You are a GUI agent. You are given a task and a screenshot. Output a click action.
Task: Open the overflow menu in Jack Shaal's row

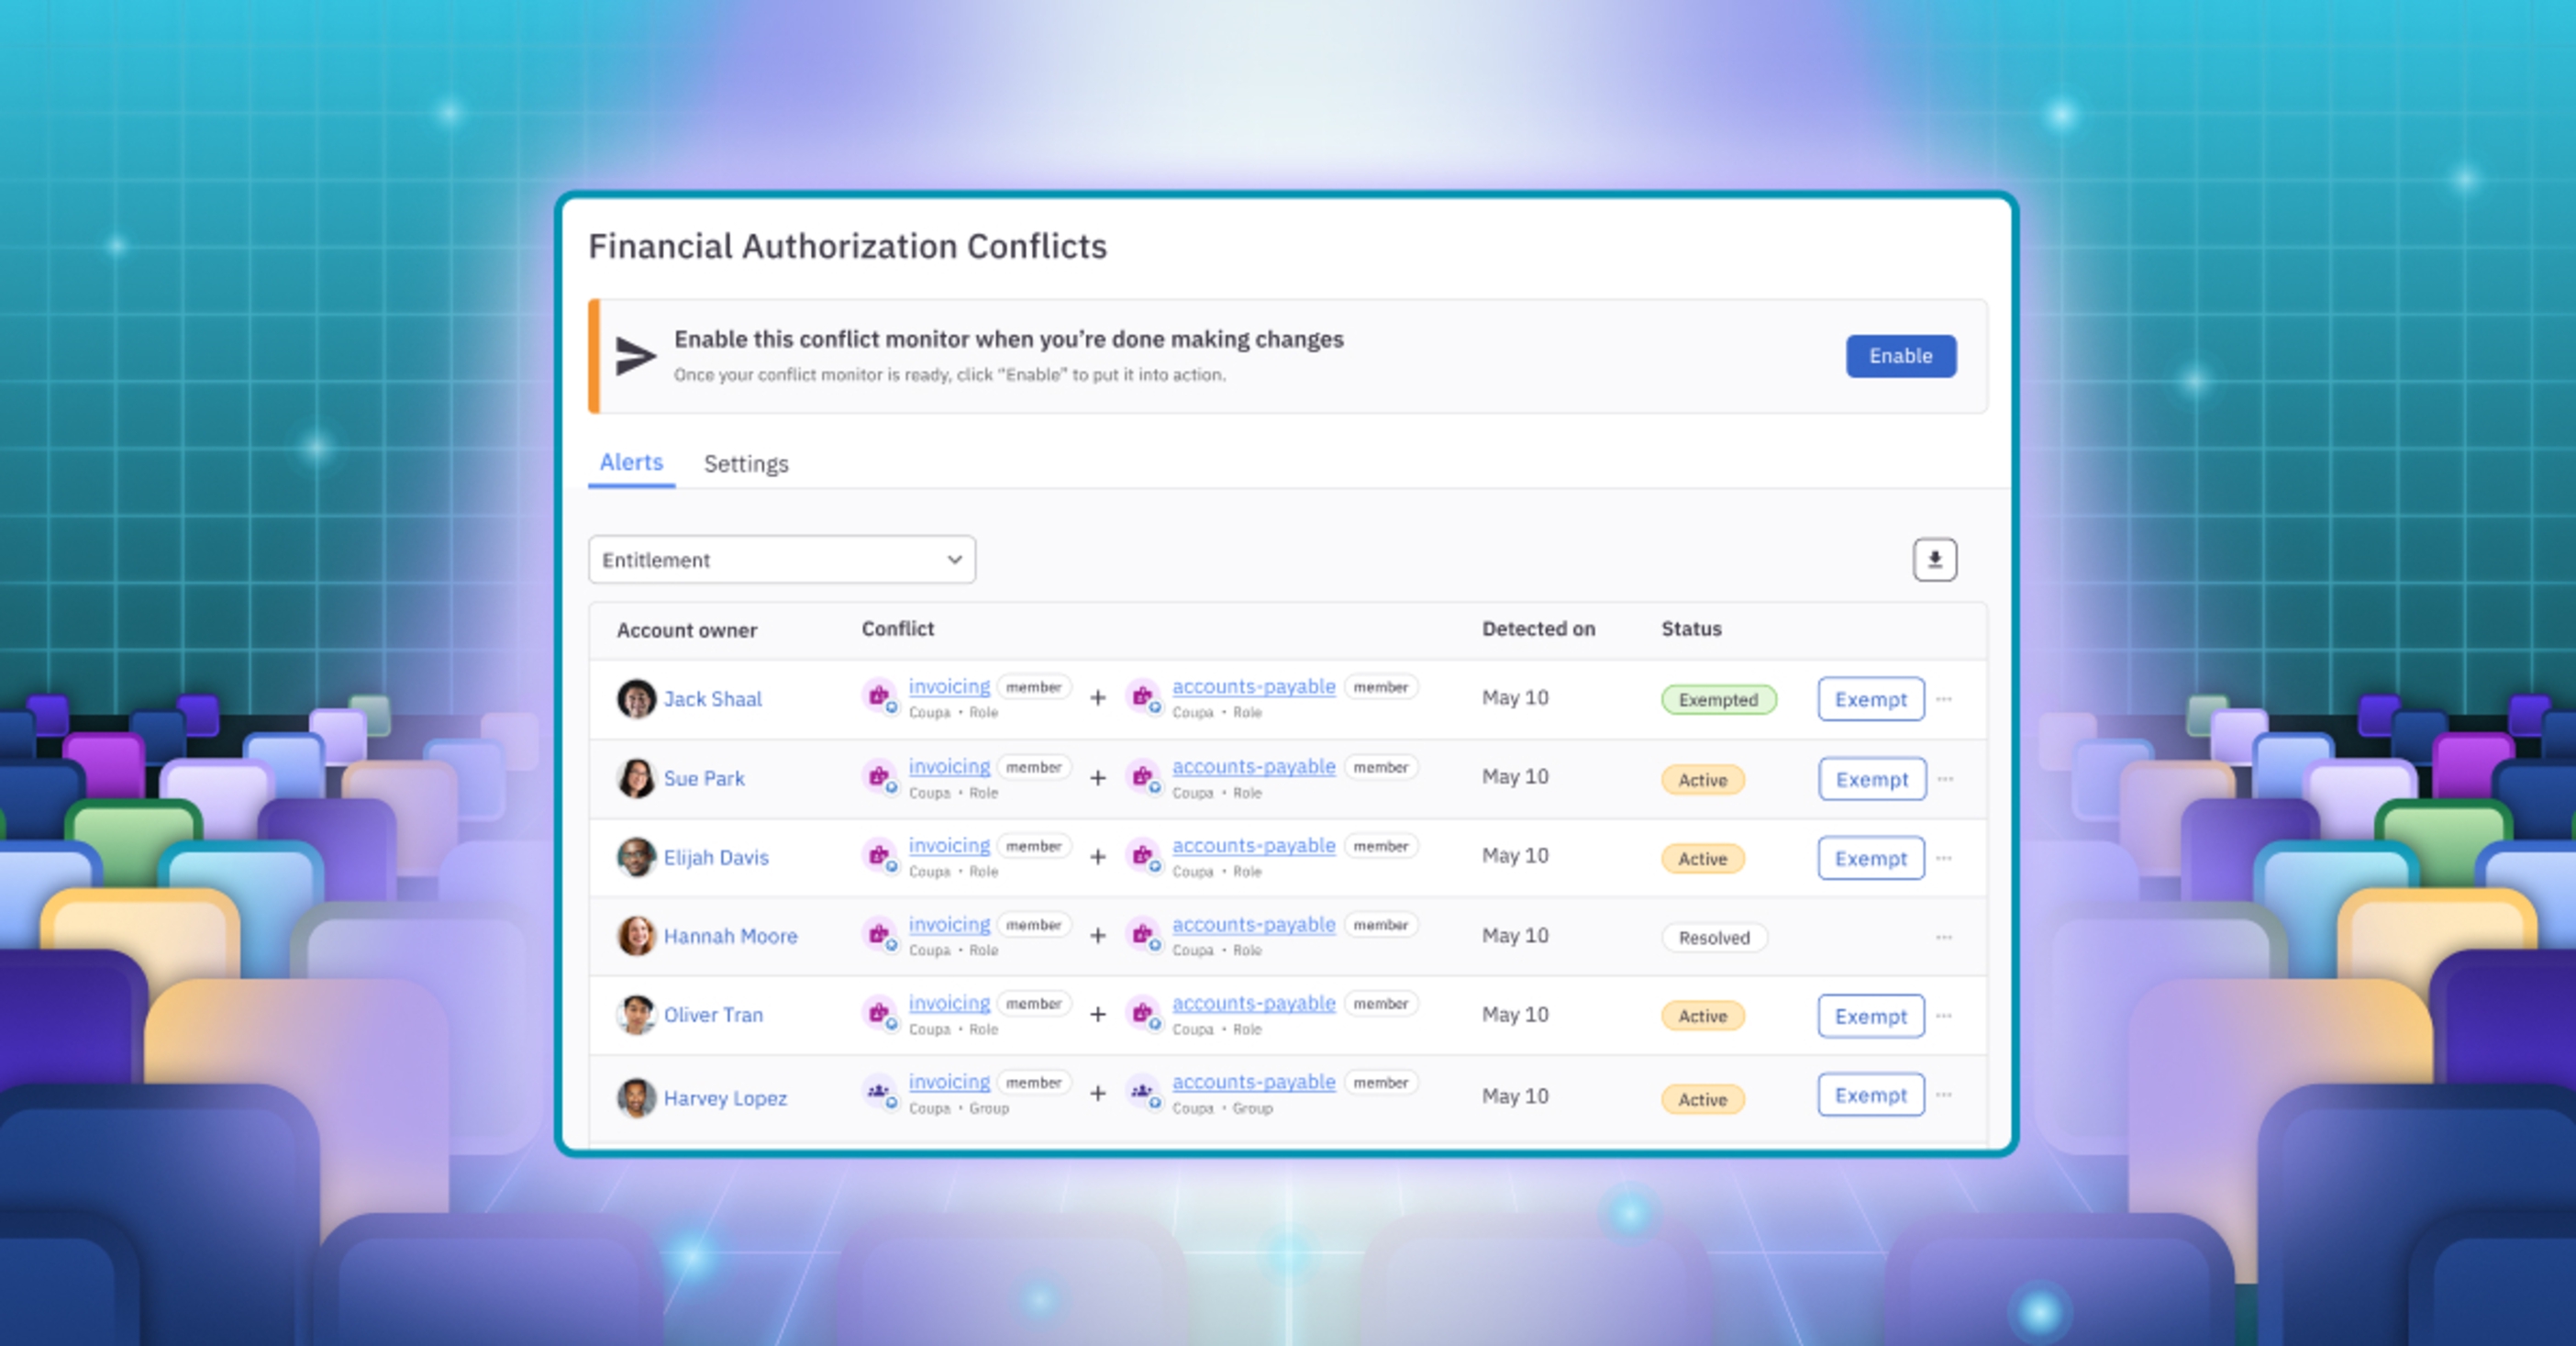[x=1945, y=699]
